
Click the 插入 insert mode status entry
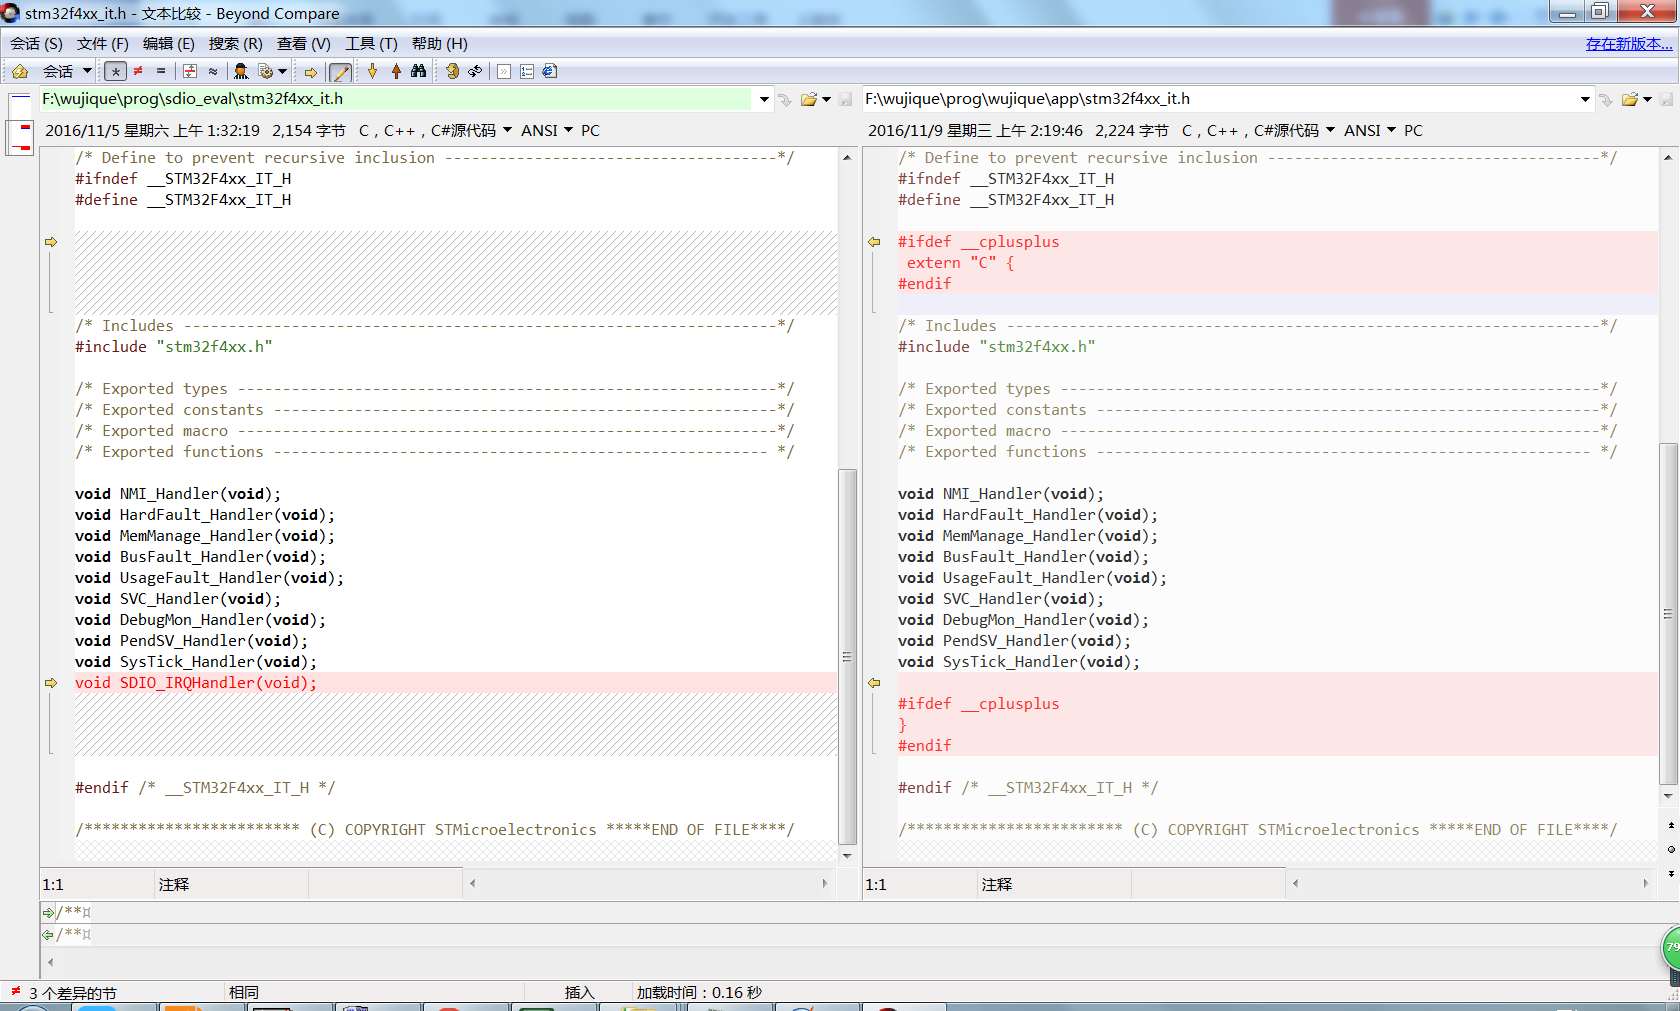[x=579, y=993]
